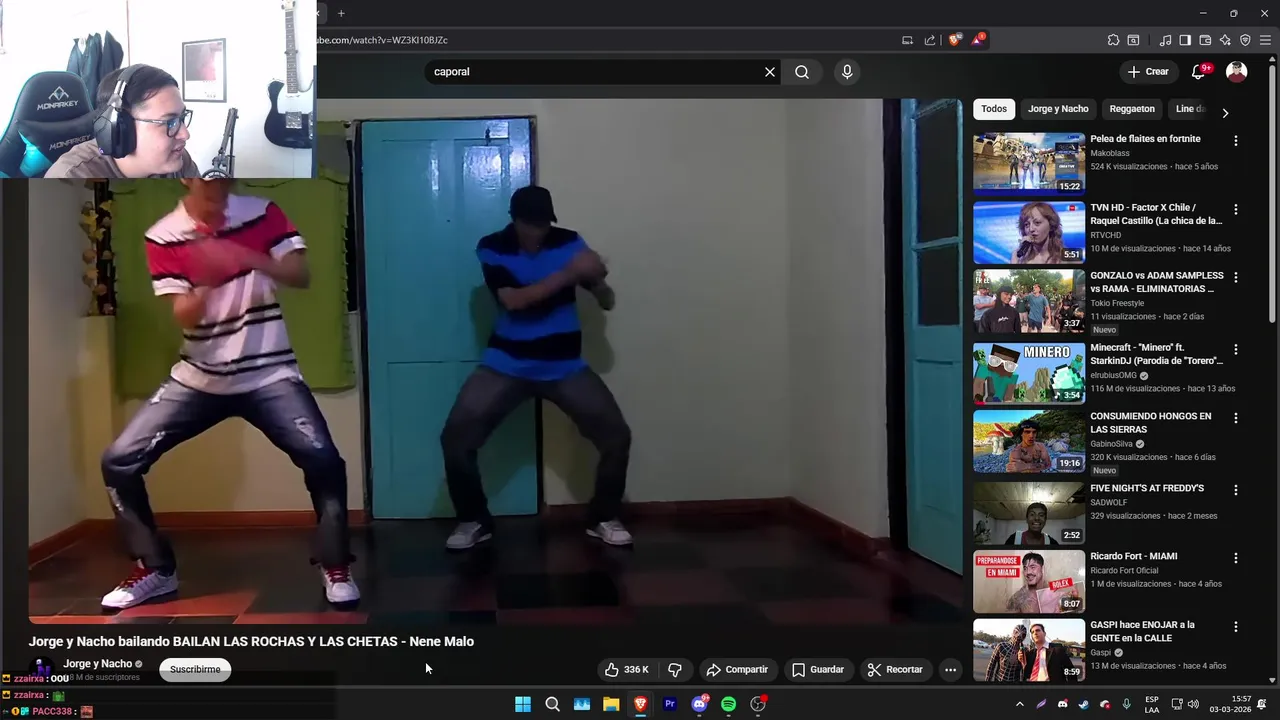Toggle the browser sidebar panel icon
1280x720 pixels.
tap(1185, 40)
